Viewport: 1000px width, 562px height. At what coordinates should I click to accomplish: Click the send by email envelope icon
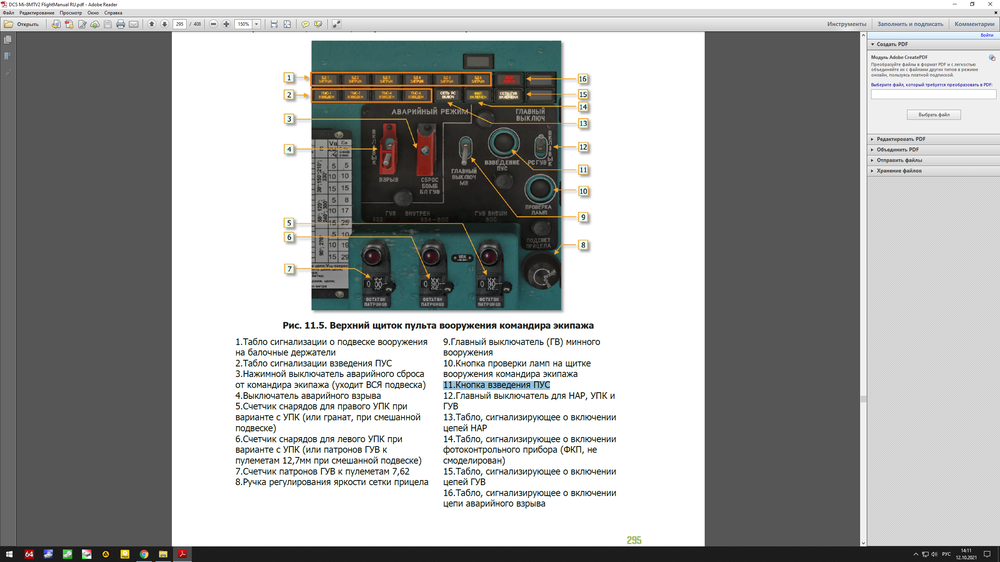coord(133,24)
